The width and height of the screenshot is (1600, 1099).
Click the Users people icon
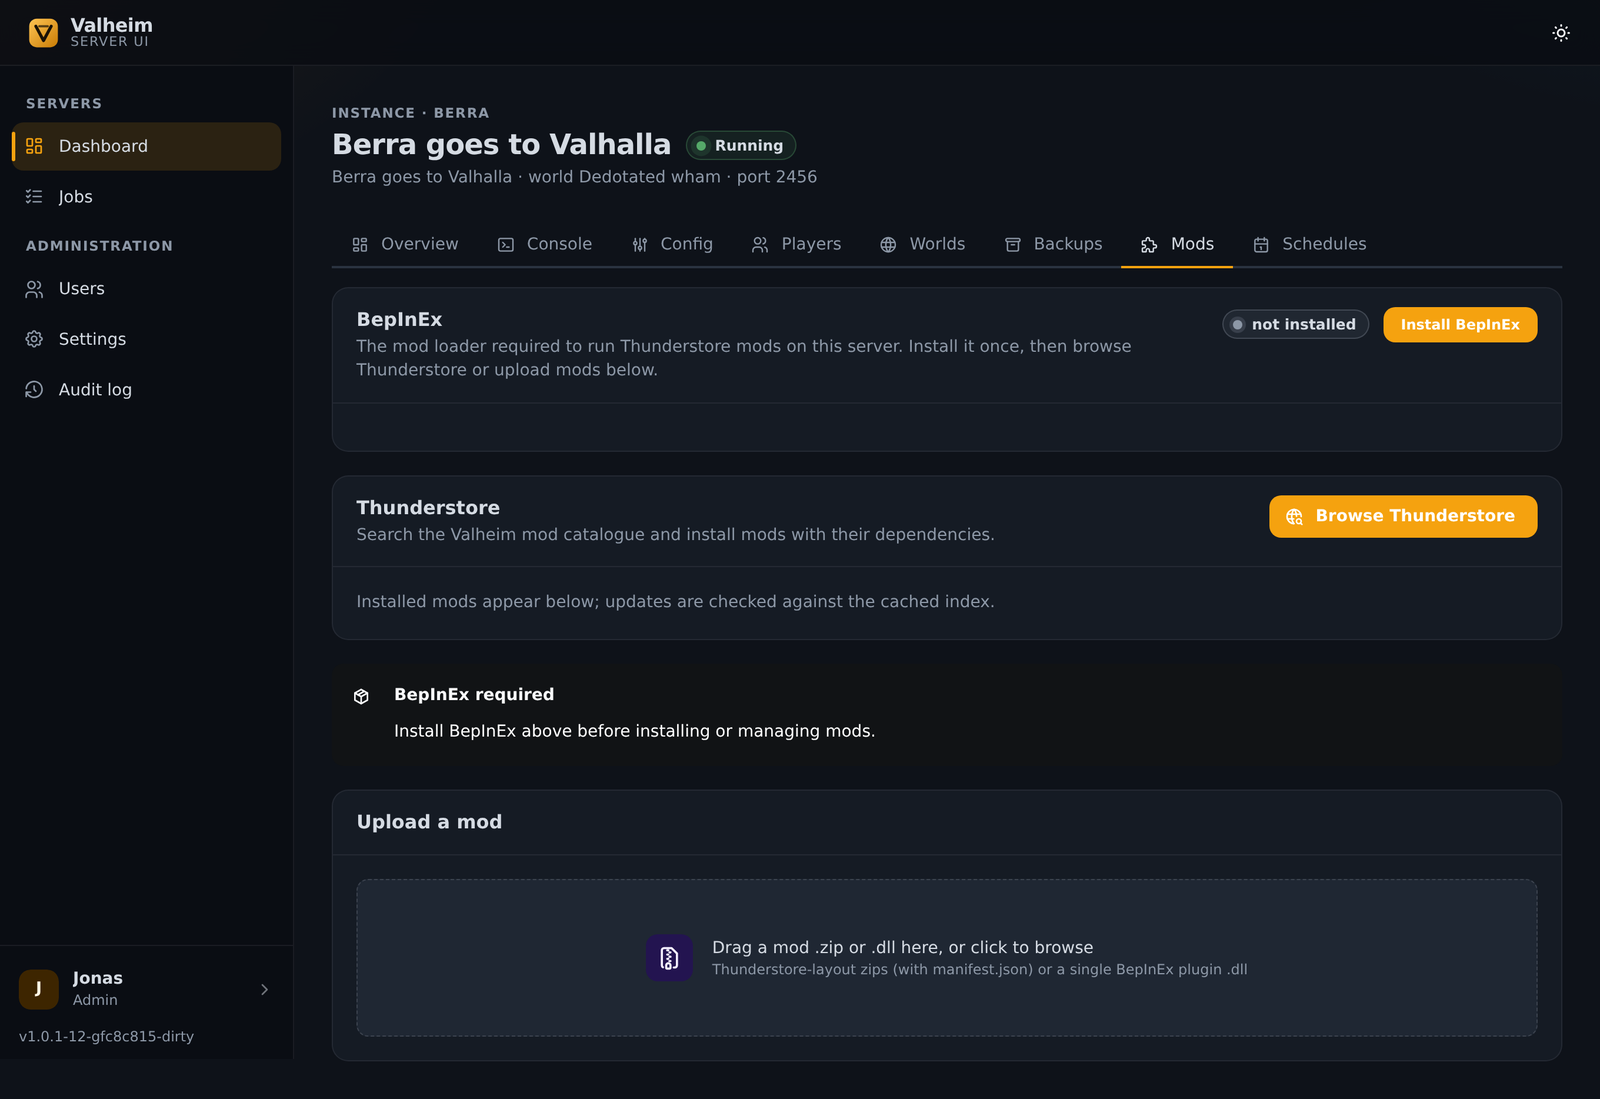(x=34, y=289)
